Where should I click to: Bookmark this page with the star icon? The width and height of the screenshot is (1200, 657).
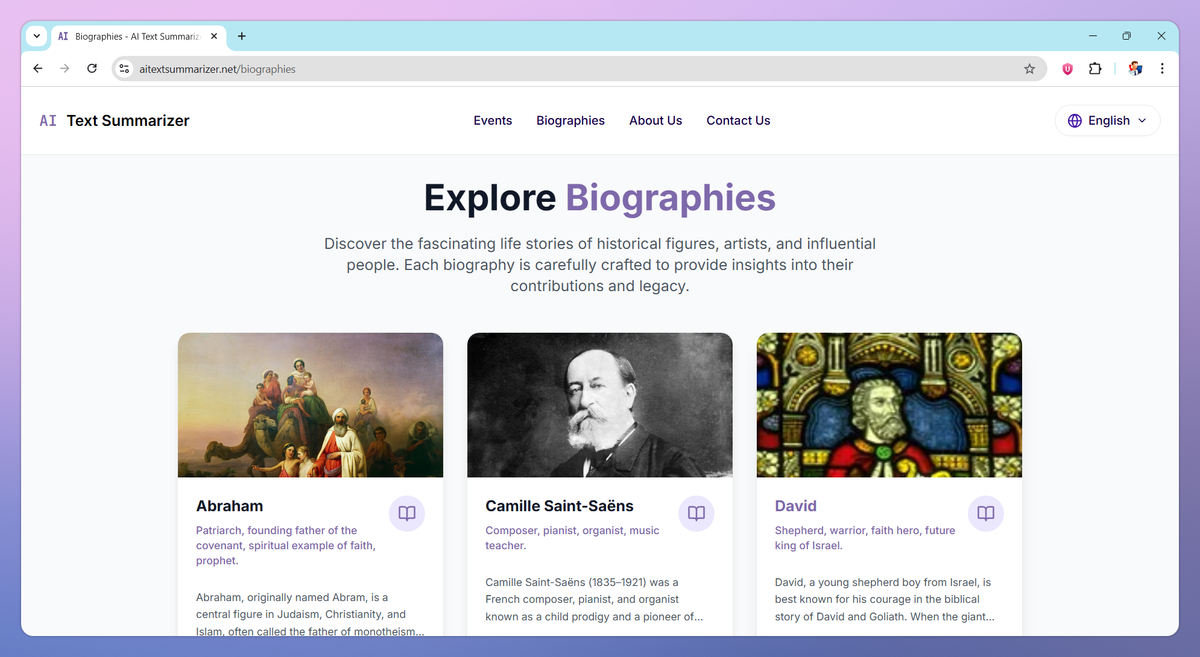click(1029, 69)
